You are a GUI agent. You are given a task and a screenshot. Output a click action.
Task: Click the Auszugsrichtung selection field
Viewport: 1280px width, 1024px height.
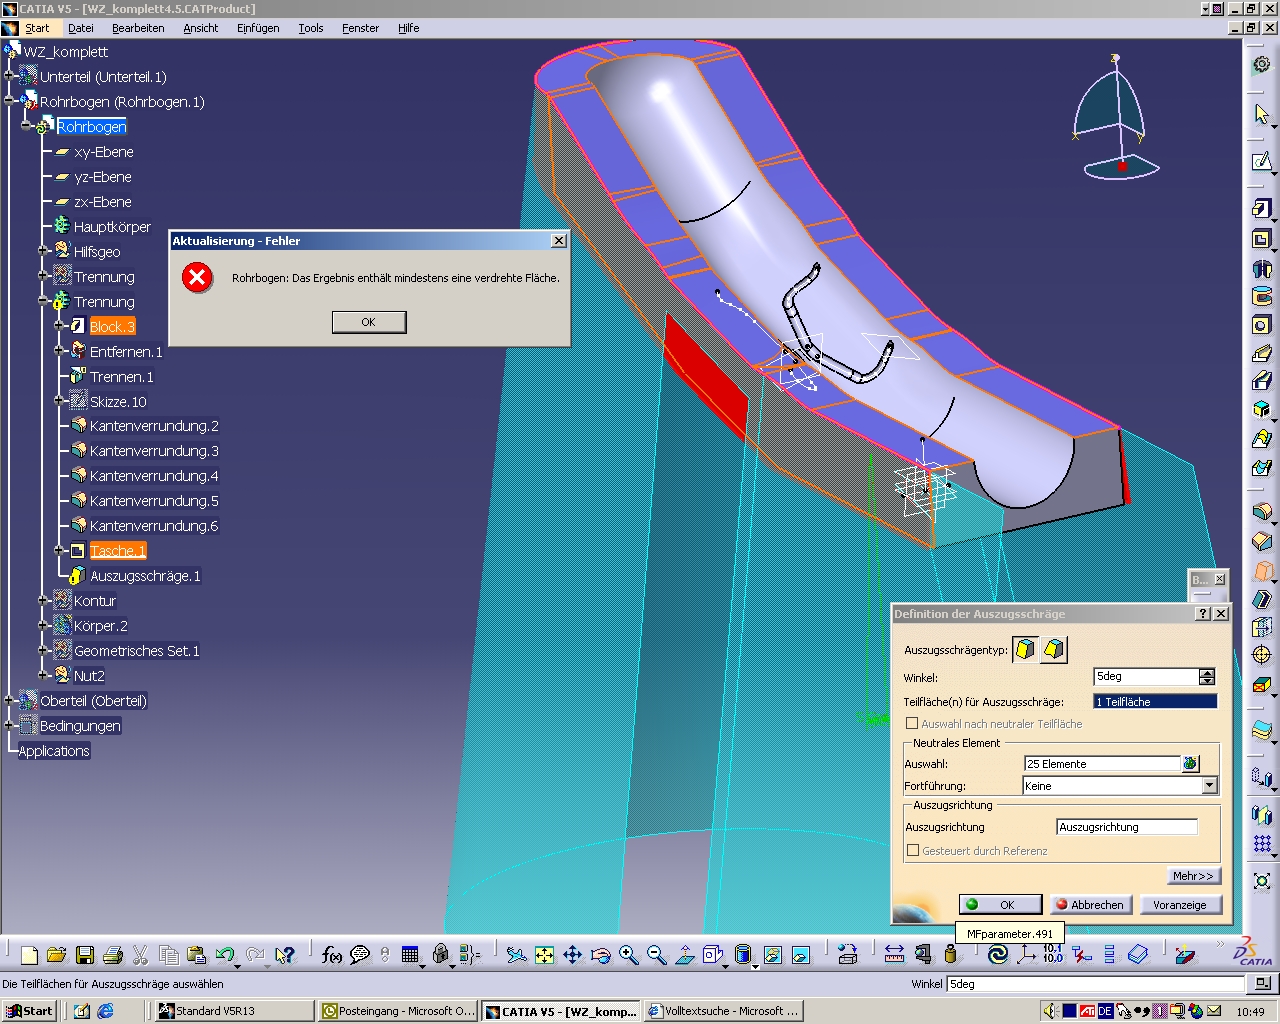click(1127, 827)
